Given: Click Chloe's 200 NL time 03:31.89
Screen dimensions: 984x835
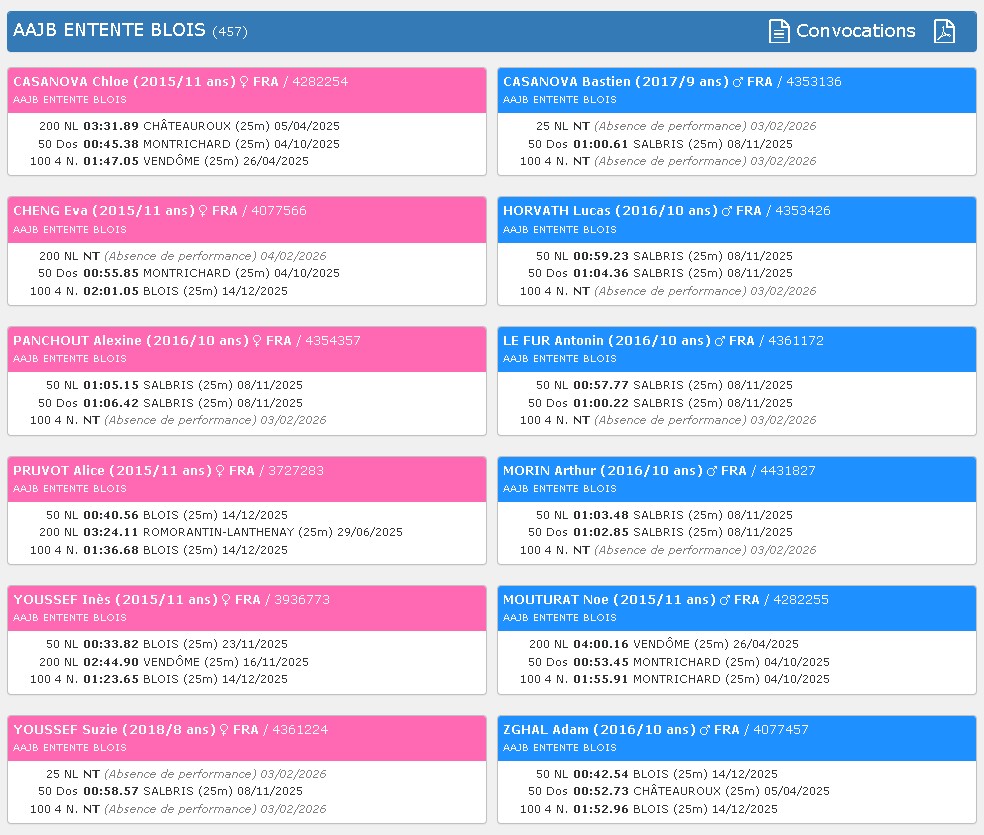Looking at the screenshot, I should click(x=111, y=127).
